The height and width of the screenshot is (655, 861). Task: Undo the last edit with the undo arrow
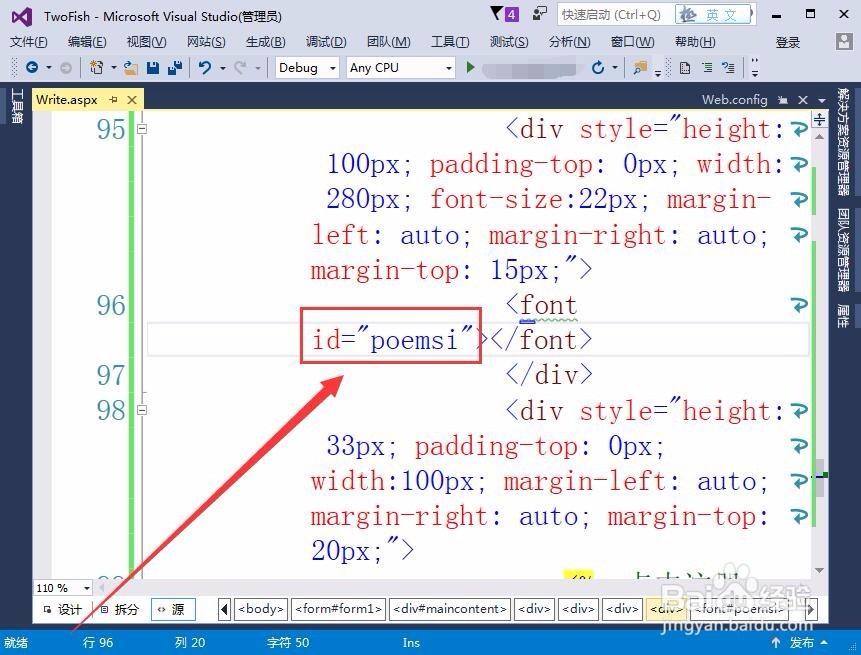point(205,68)
